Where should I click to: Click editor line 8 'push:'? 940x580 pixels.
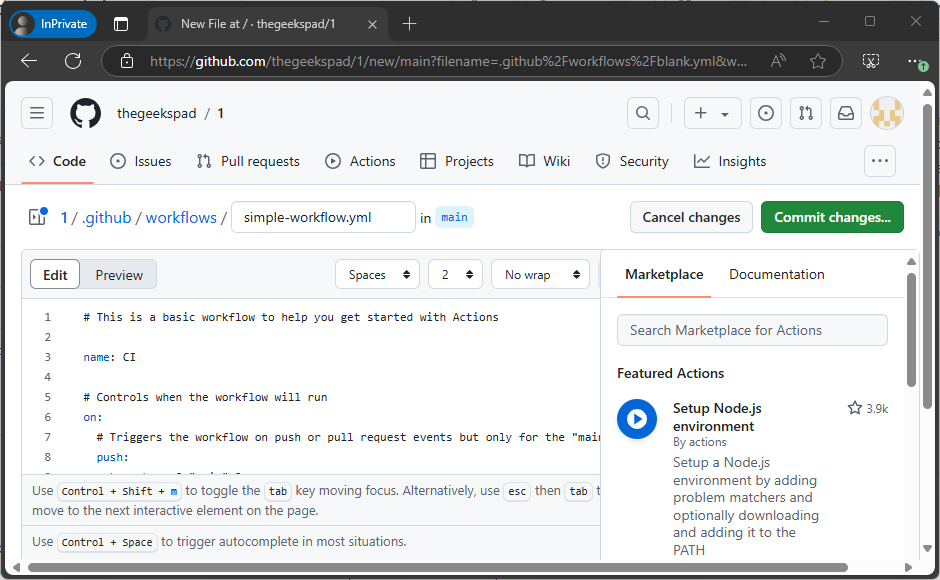tap(113, 457)
